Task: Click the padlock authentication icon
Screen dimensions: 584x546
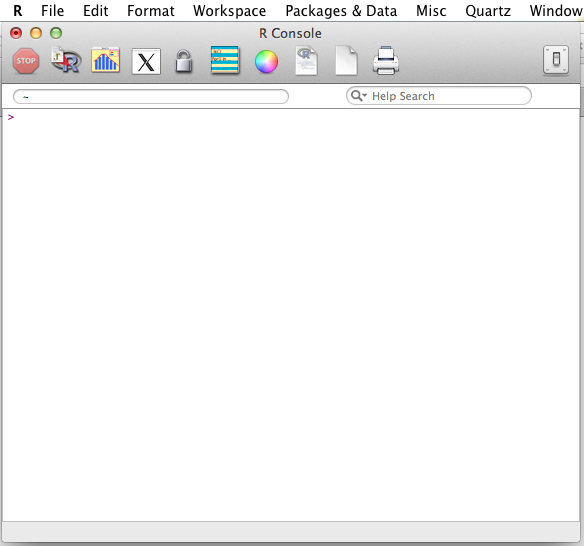Action: pyautogui.click(x=184, y=61)
